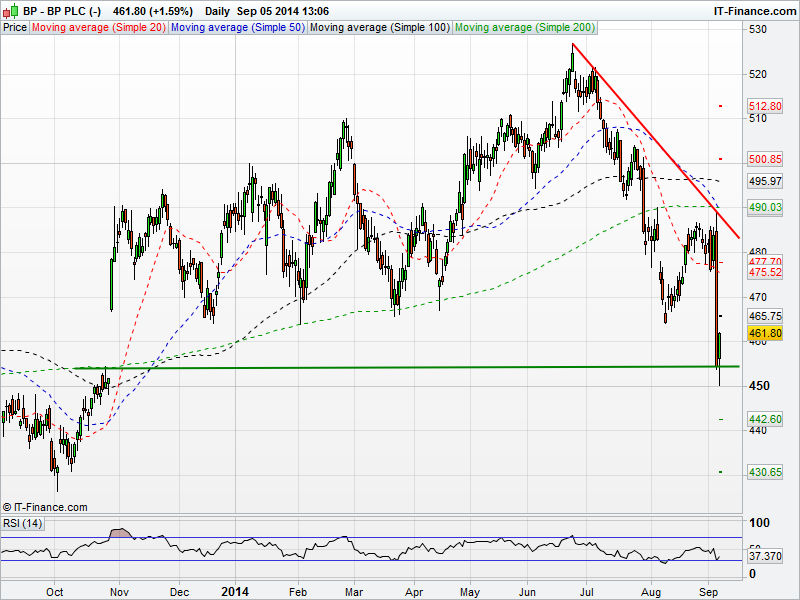Image resolution: width=800 pixels, height=600 pixels.
Task: Click the green 442.60 price level label
Action: pyautogui.click(x=764, y=419)
